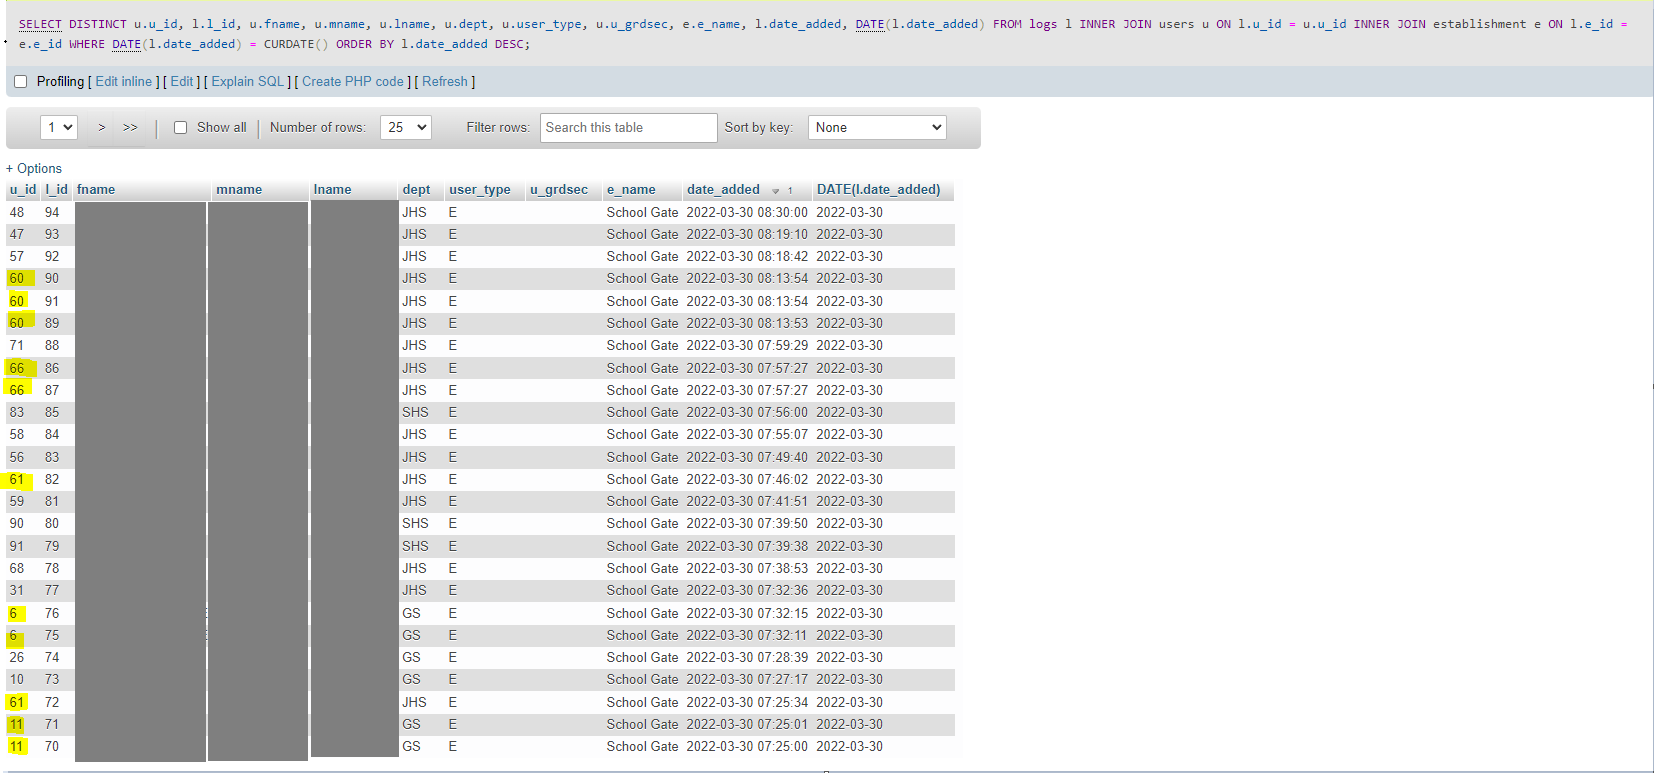
Task: Select the cell '2022-03-30 07:39:50'
Action: (x=747, y=523)
